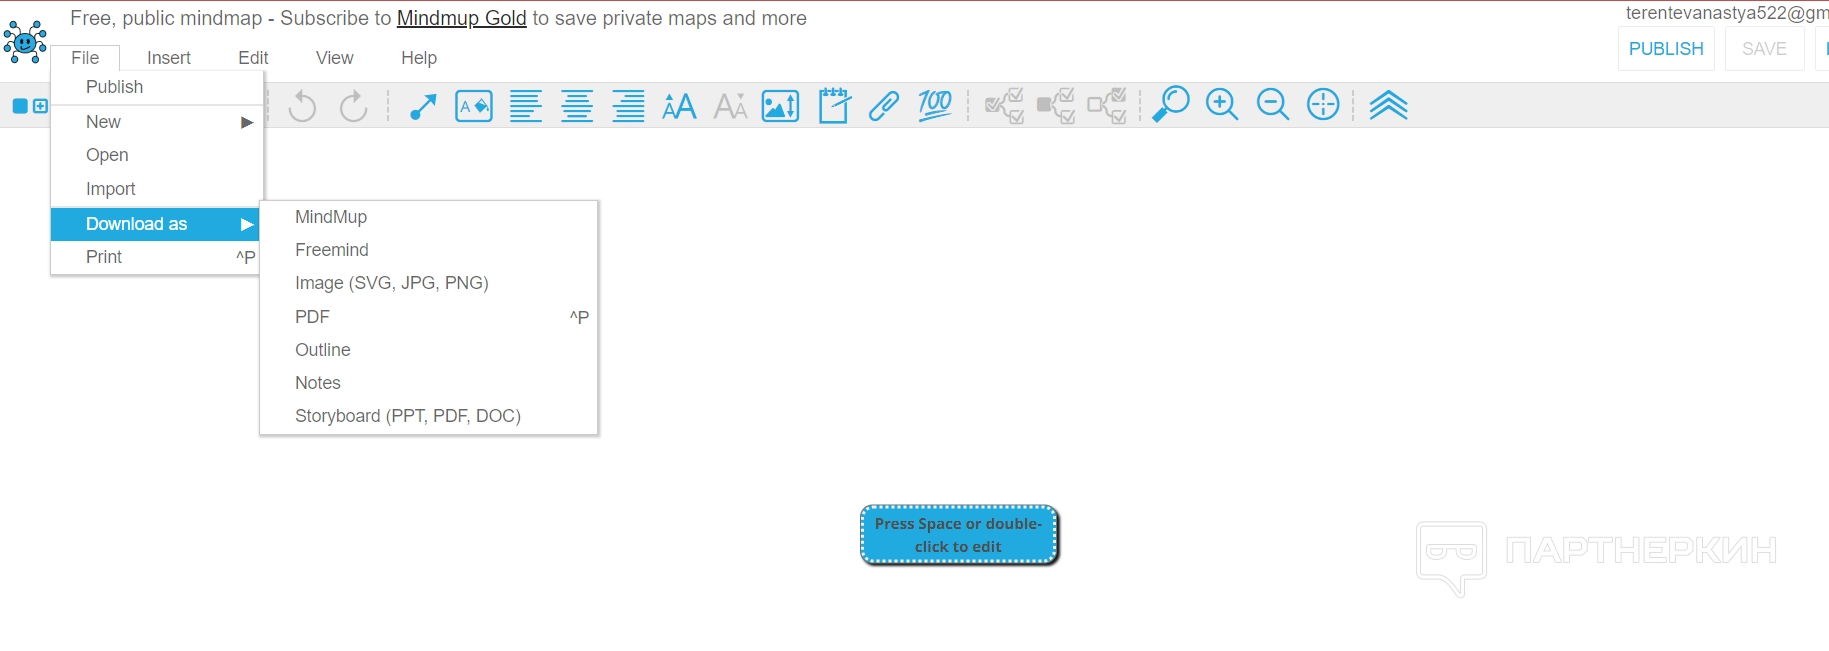This screenshot has width=1829, height=651.
Task: Open the search magnifier tool
Action: (1170, 105)
